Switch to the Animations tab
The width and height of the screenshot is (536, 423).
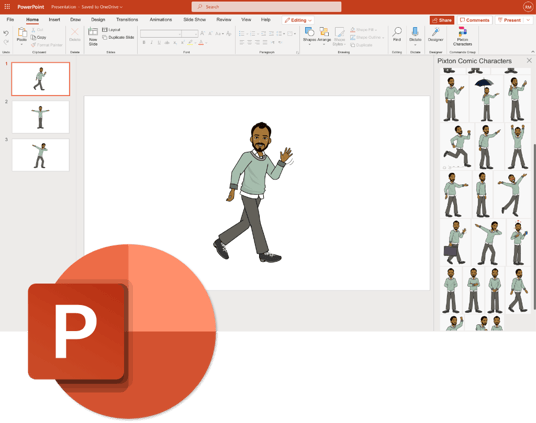(x=161, y=19)
